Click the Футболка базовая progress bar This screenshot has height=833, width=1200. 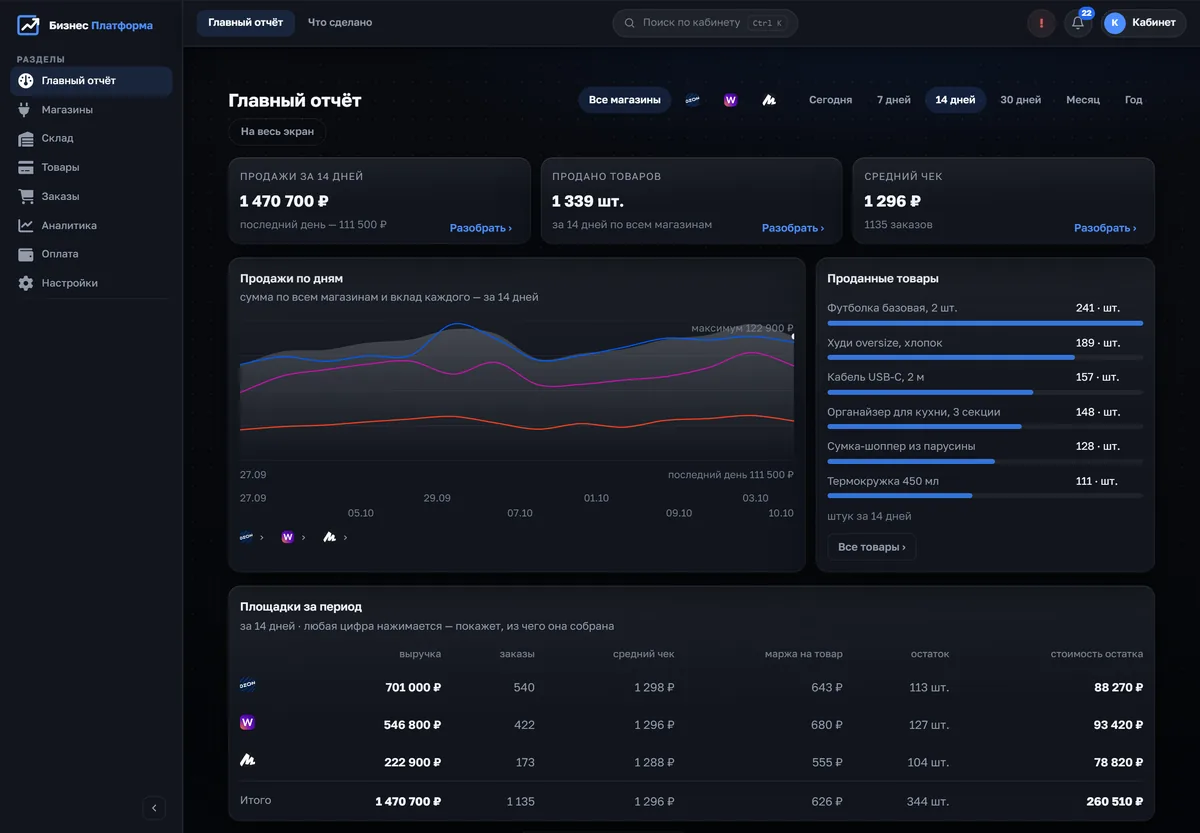tap(985, 323)
